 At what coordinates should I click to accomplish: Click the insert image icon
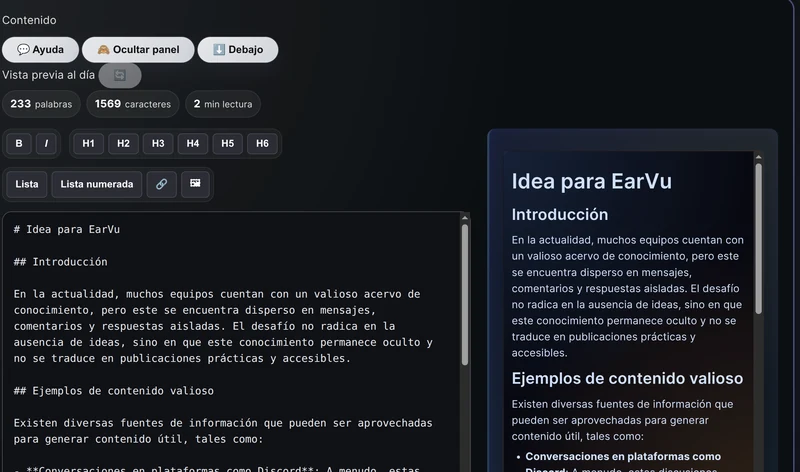pos(195,184)
